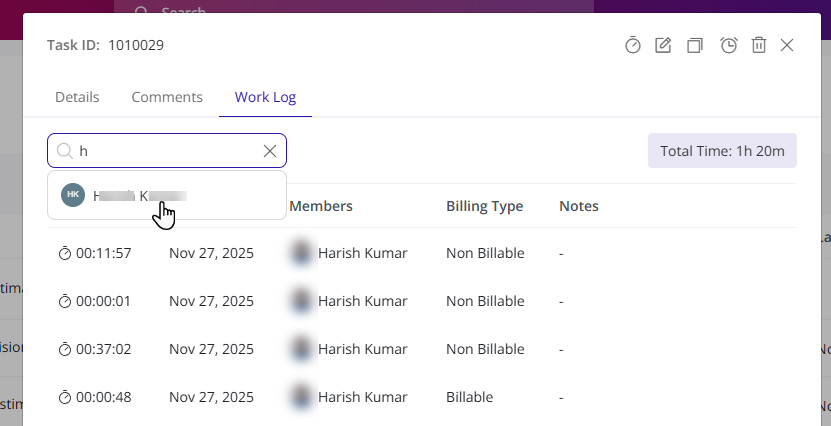The height and width of the screenshot is (426, 831).
Task: Start the timer using the stopwatch icon in the task header
Action: [633, 45]
